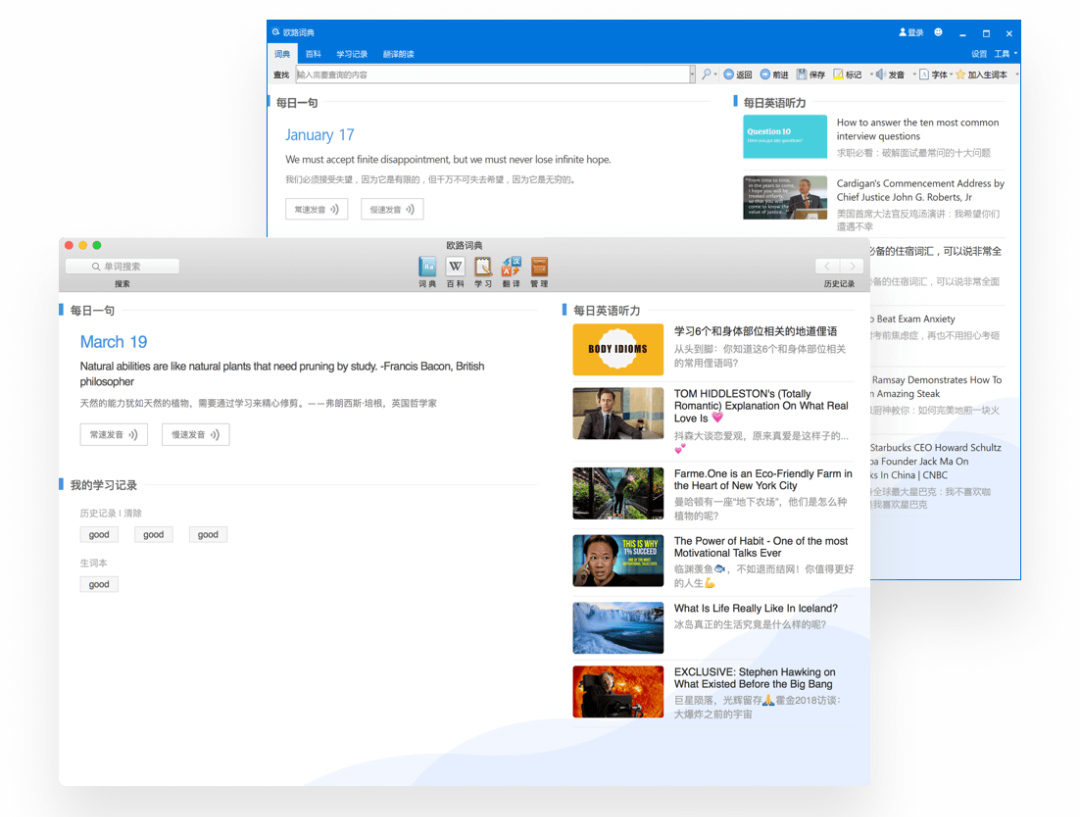Play 常速发音 for March 19 sentence

114,435
